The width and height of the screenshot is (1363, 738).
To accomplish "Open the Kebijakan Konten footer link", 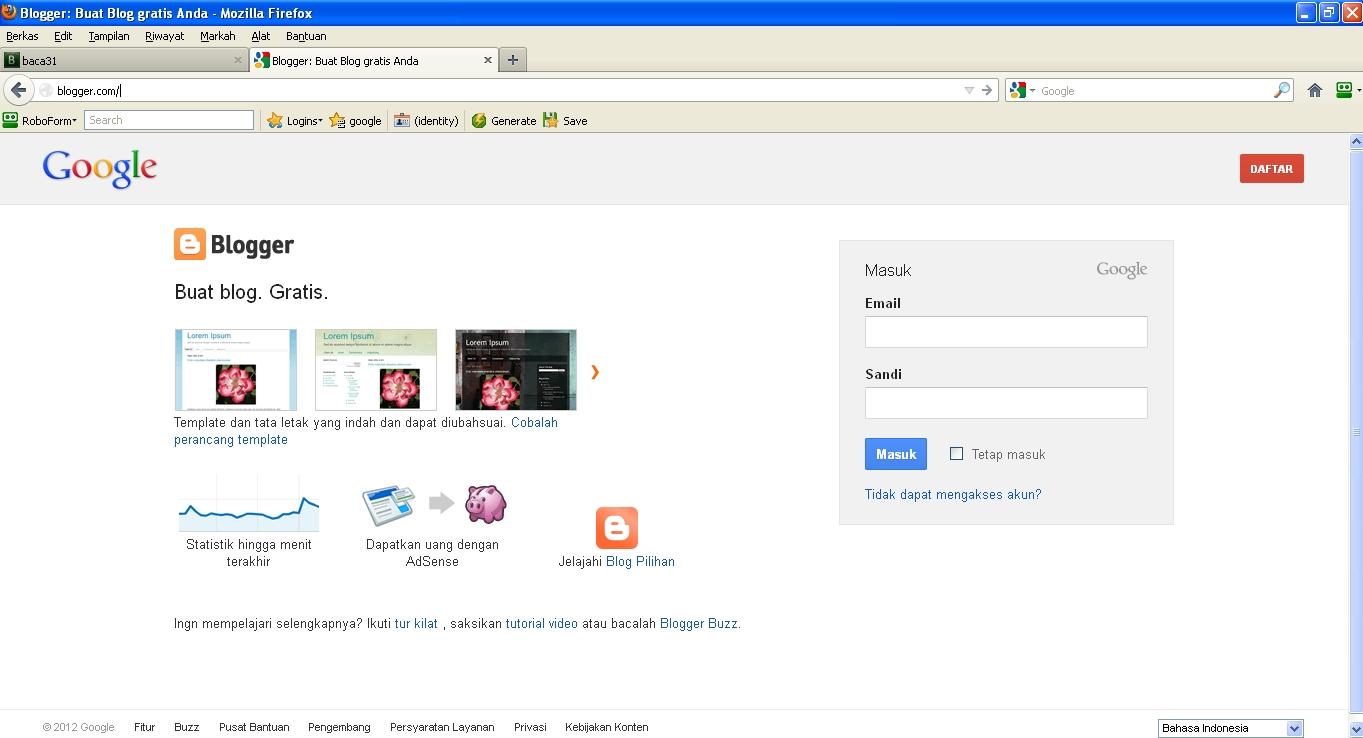I will pyautogui.click(x=607, y=727).
